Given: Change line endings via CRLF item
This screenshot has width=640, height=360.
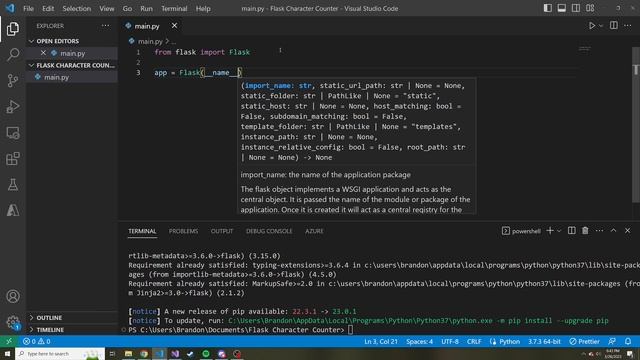Looking at the screenshot, I should (x=474, y=341).
